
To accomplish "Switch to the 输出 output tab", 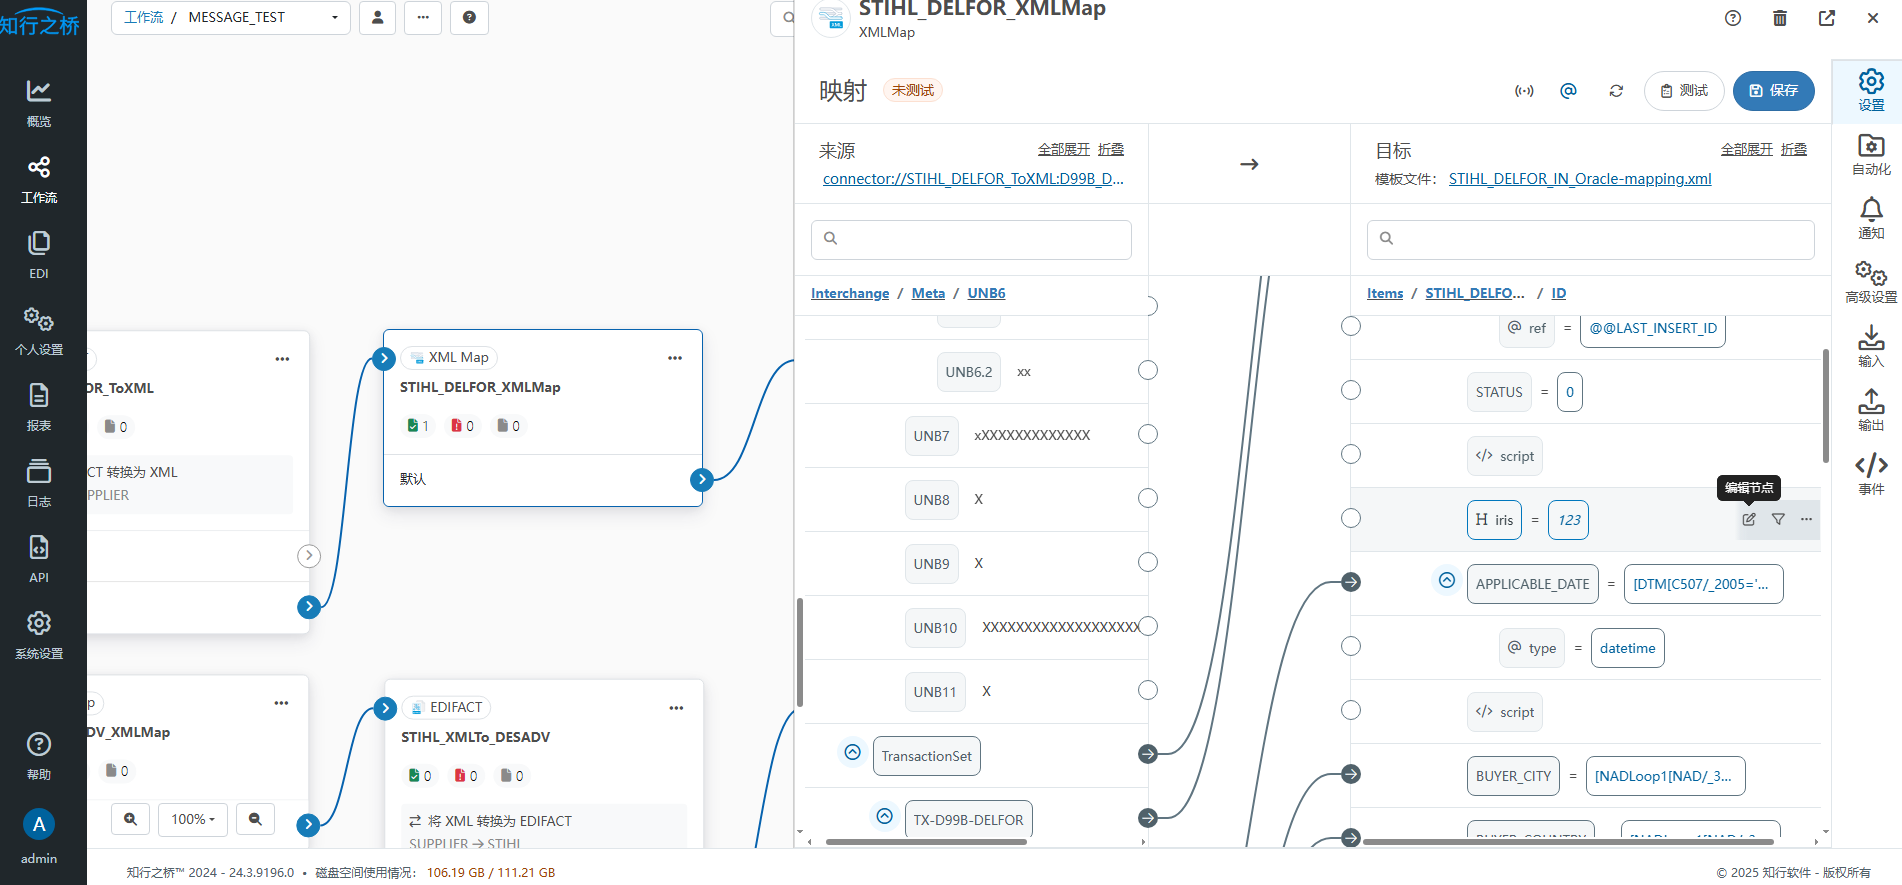I will point(1871,410).
